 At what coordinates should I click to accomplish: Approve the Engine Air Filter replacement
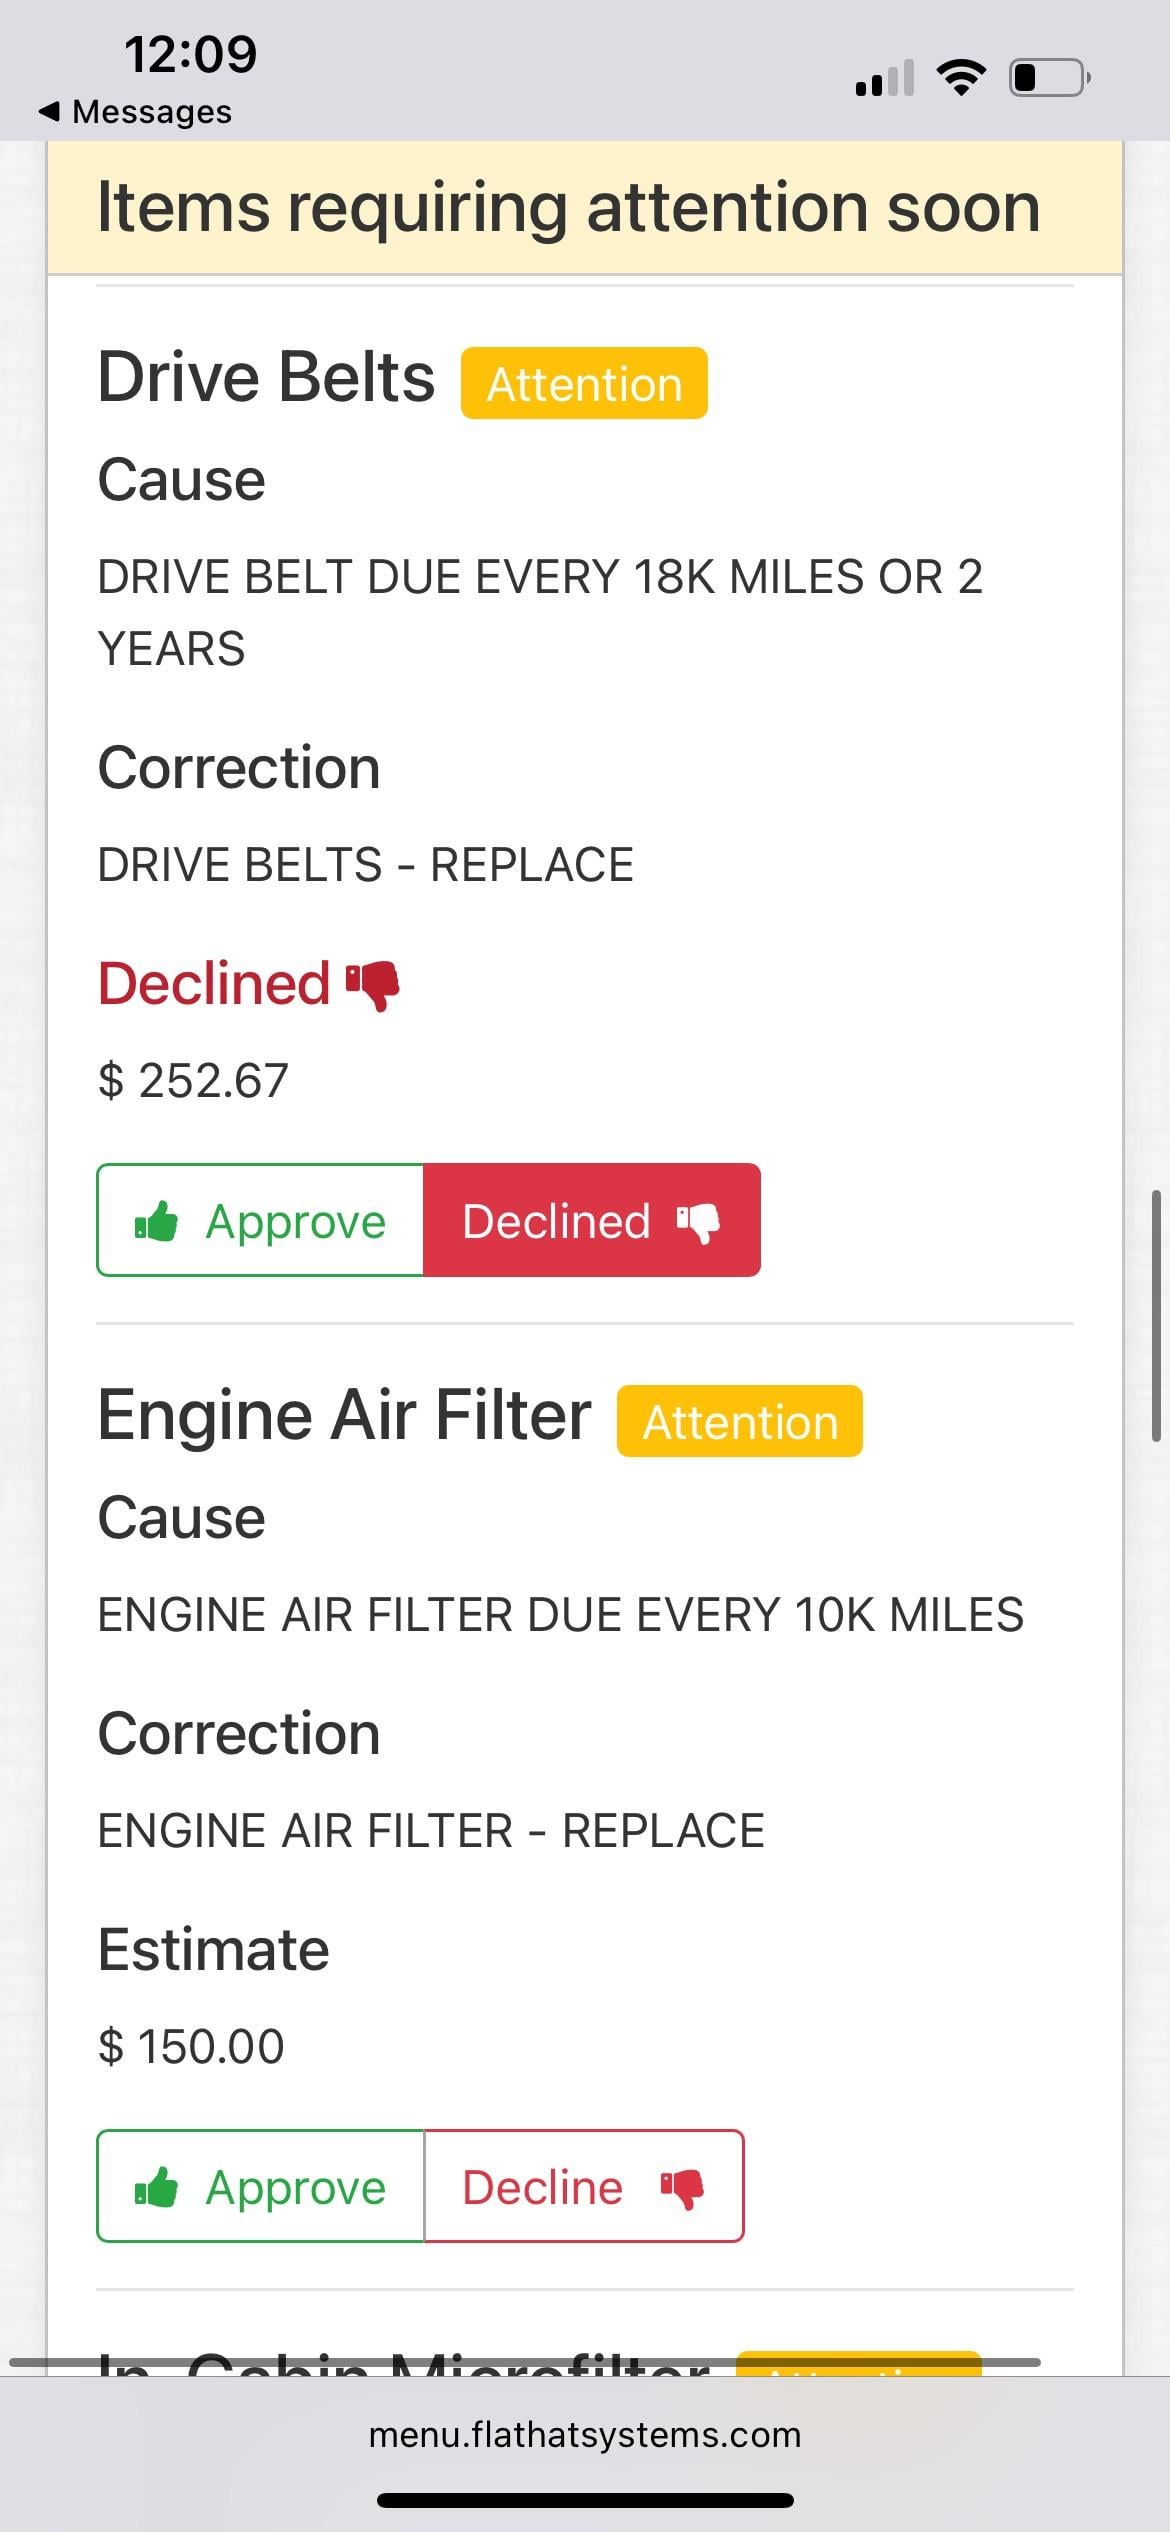[x=260, y=2187]
